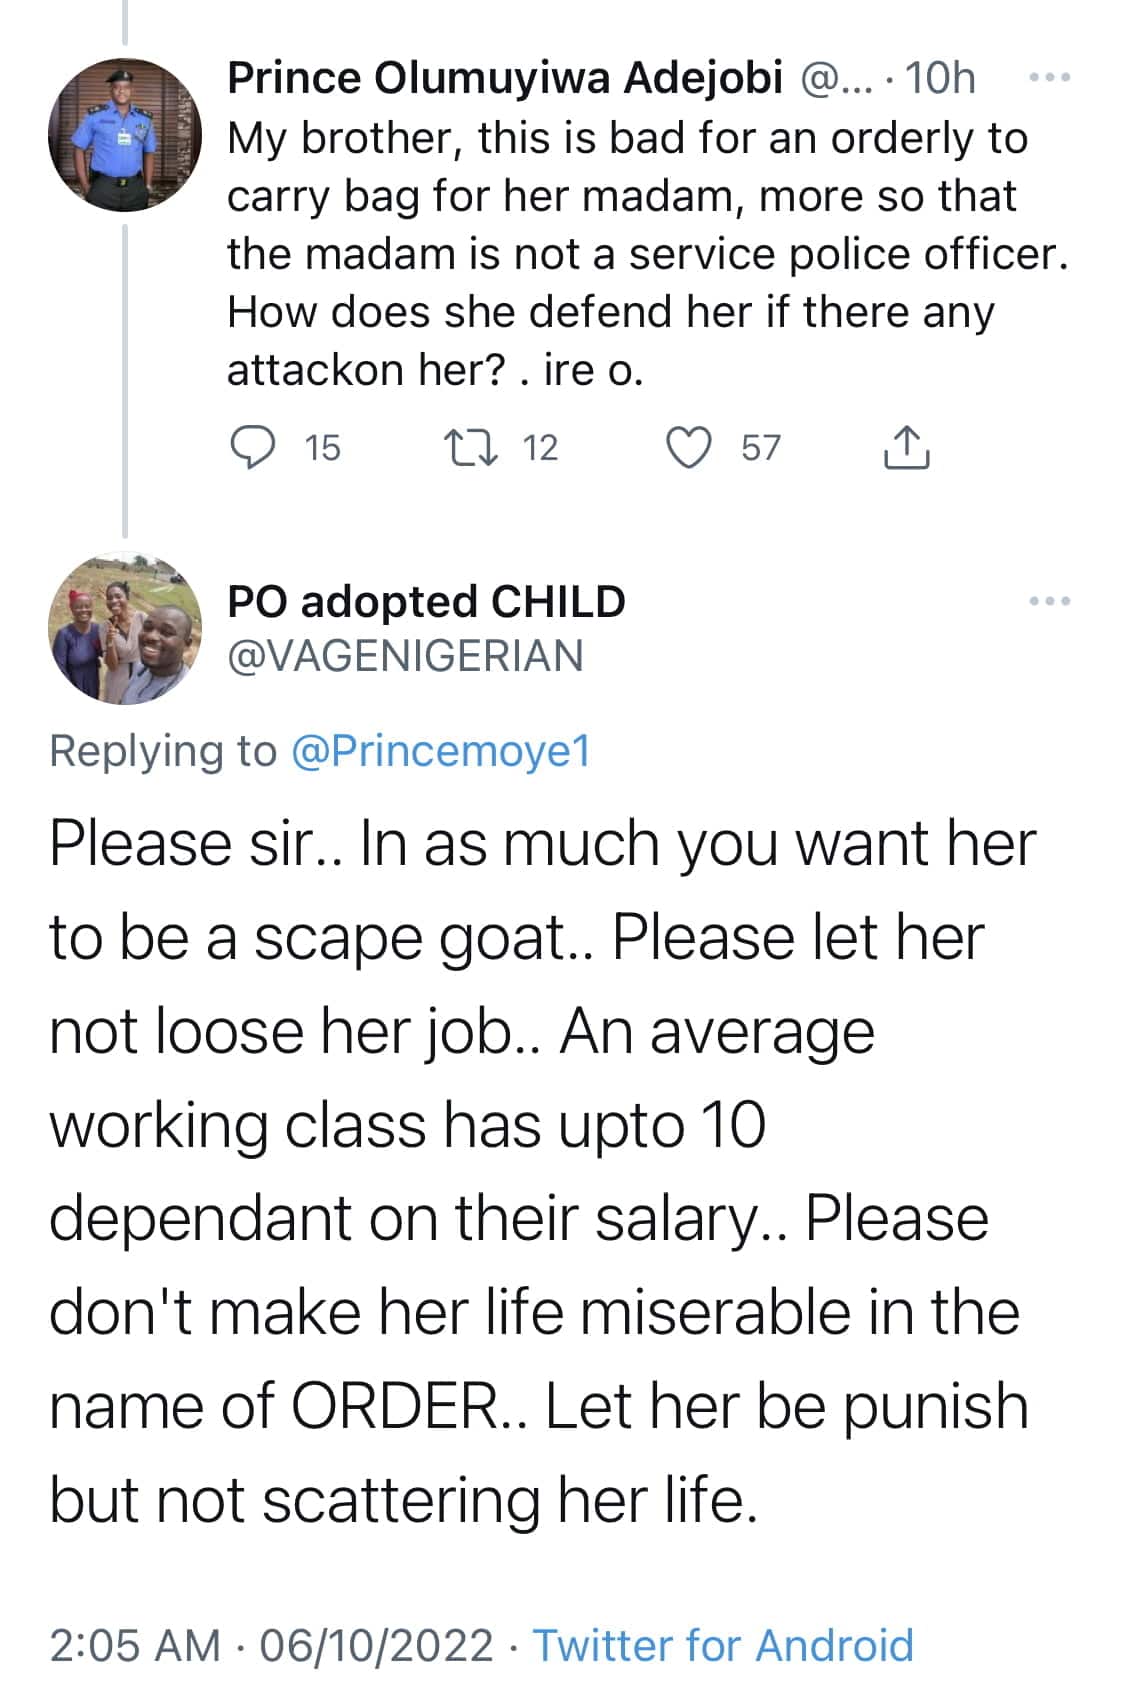Click the reply speech bubble icon
The height and width of the screenshot is (1684, 1125).
(x=252, y=447)
